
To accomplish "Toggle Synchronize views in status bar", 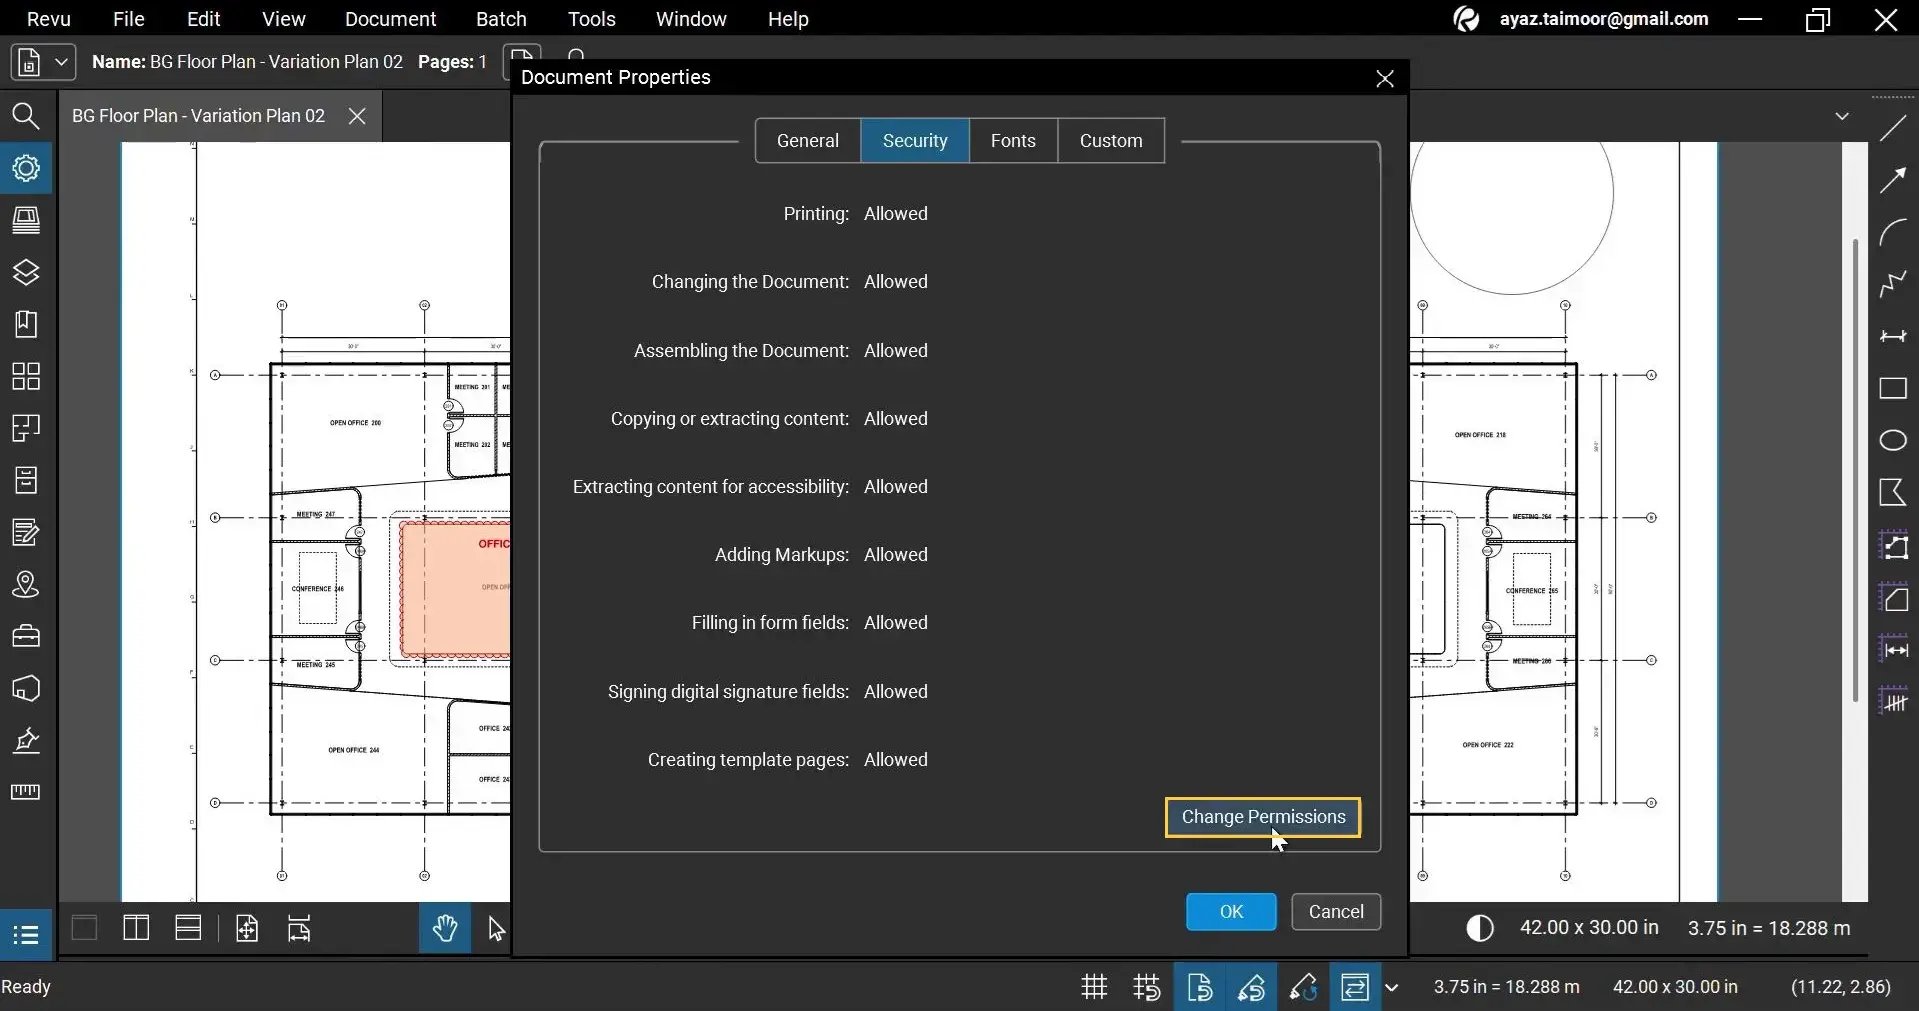I will (x=1355, y=987).
